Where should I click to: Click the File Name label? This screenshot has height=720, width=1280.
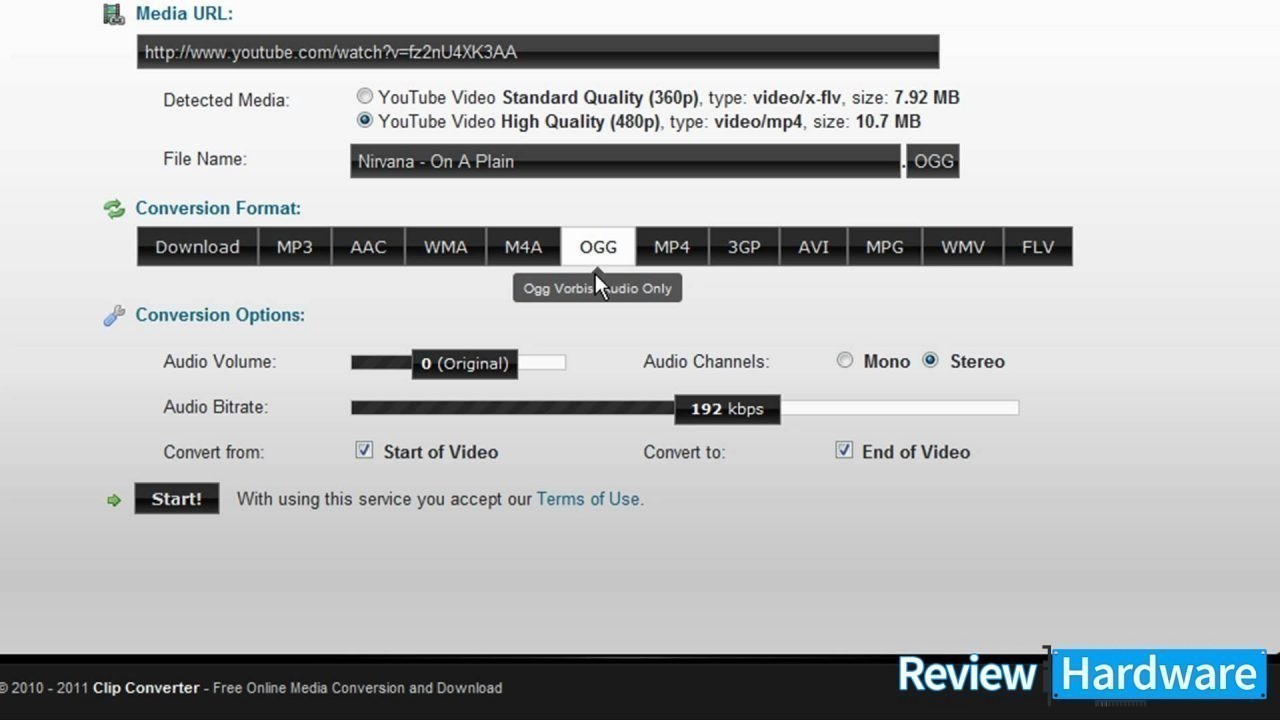[x=205, y=159]
